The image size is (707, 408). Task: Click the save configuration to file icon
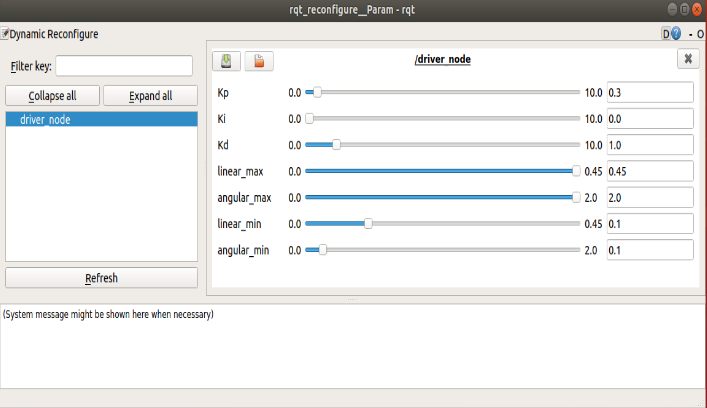(228, 61)
